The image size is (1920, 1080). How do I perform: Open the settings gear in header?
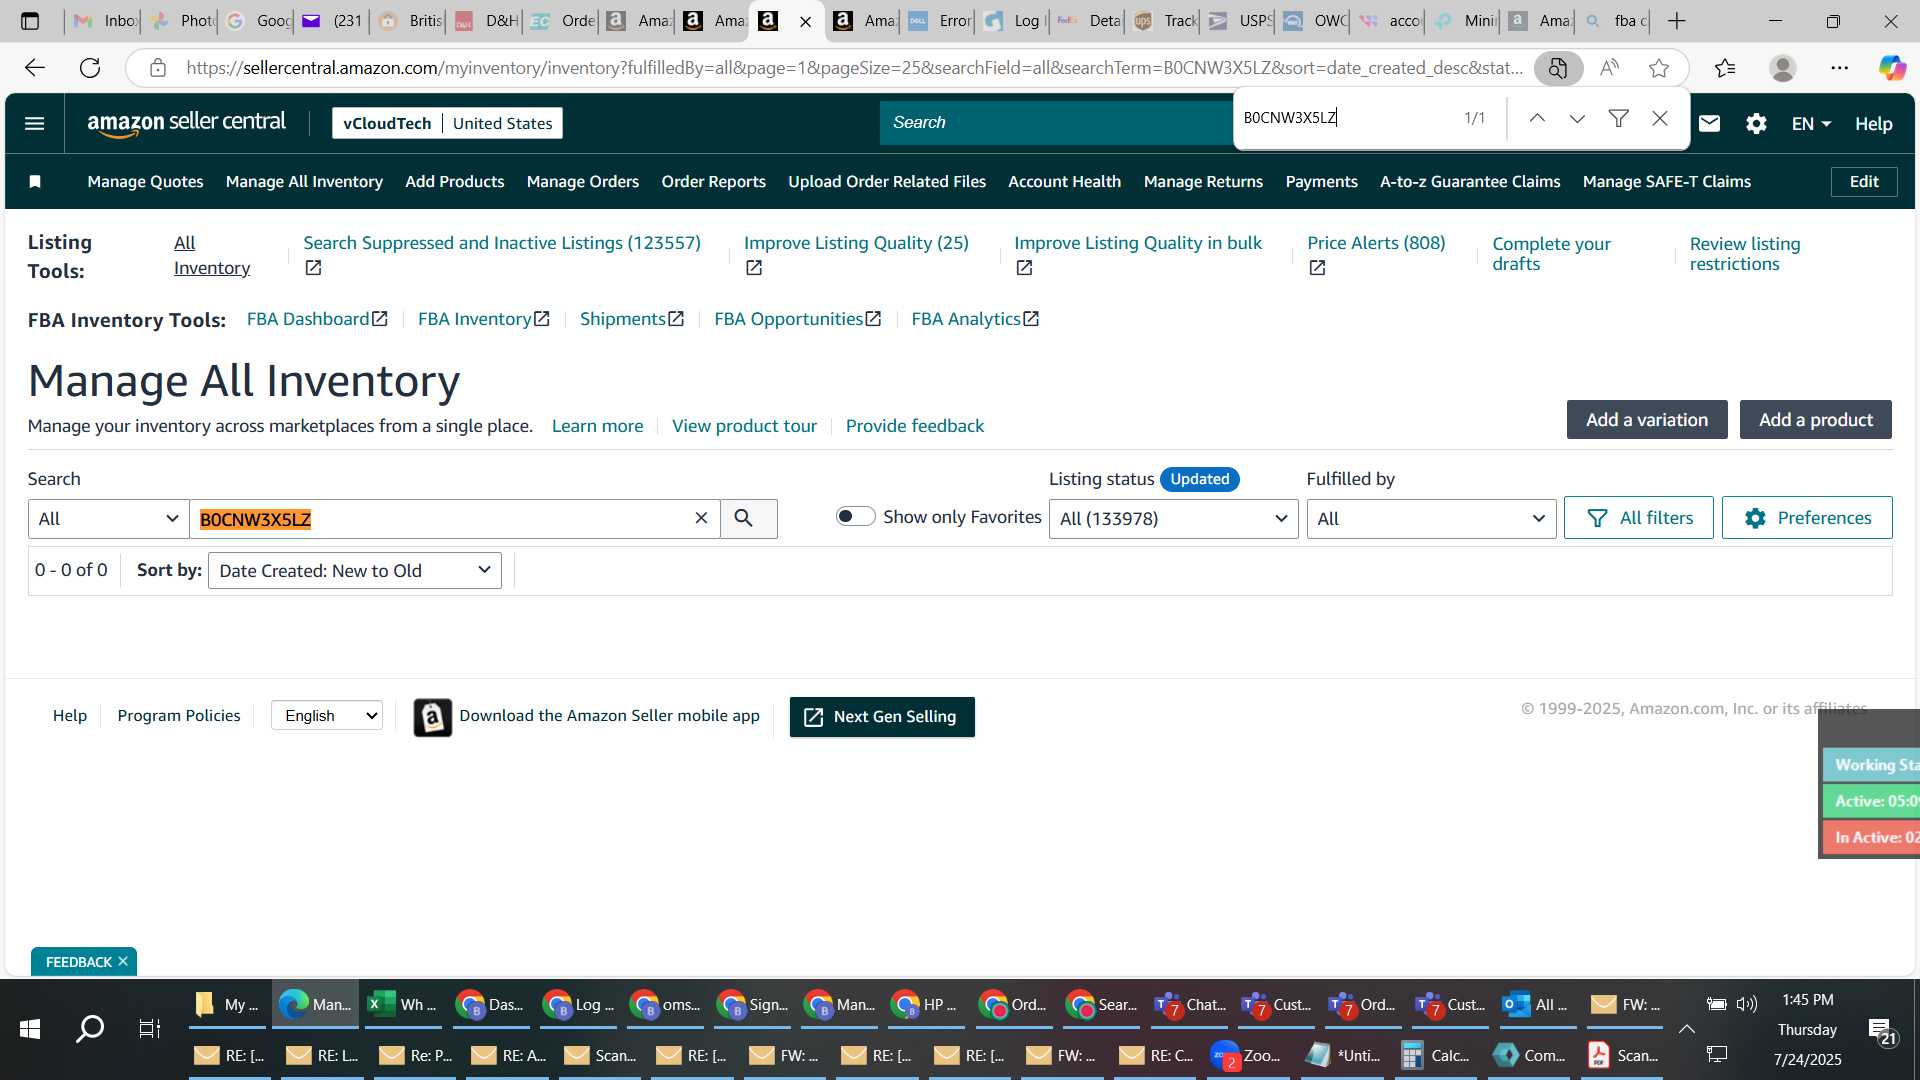coord(1756,123)
